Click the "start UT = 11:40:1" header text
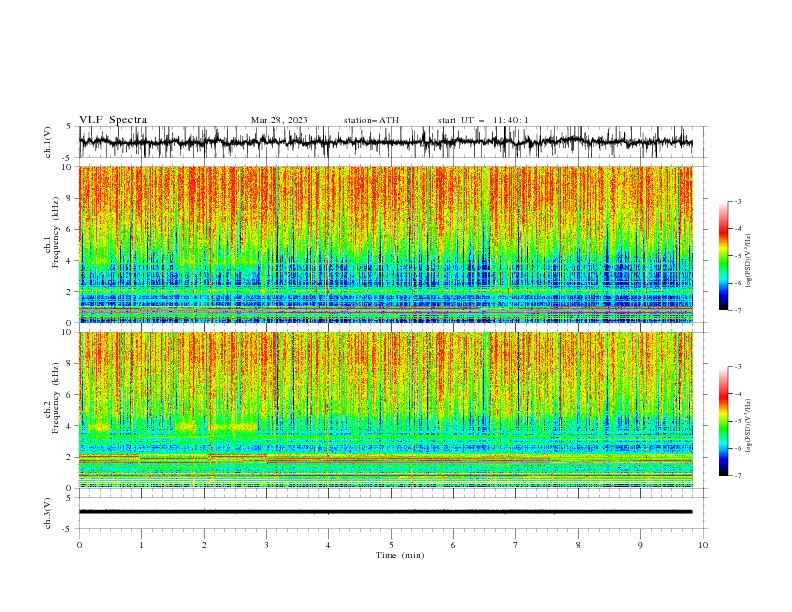 [x=483, y=120]
